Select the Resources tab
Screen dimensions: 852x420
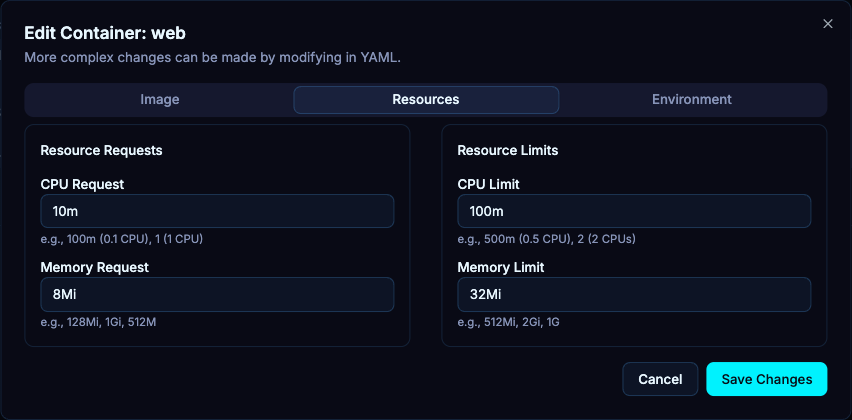pos(426,100)
